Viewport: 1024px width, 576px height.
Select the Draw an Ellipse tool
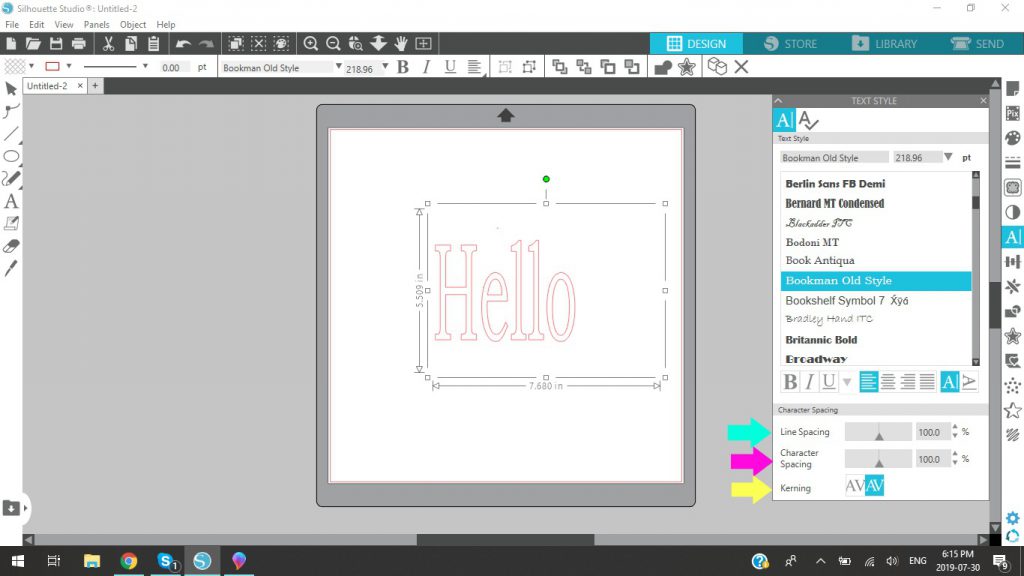(11, 156)
